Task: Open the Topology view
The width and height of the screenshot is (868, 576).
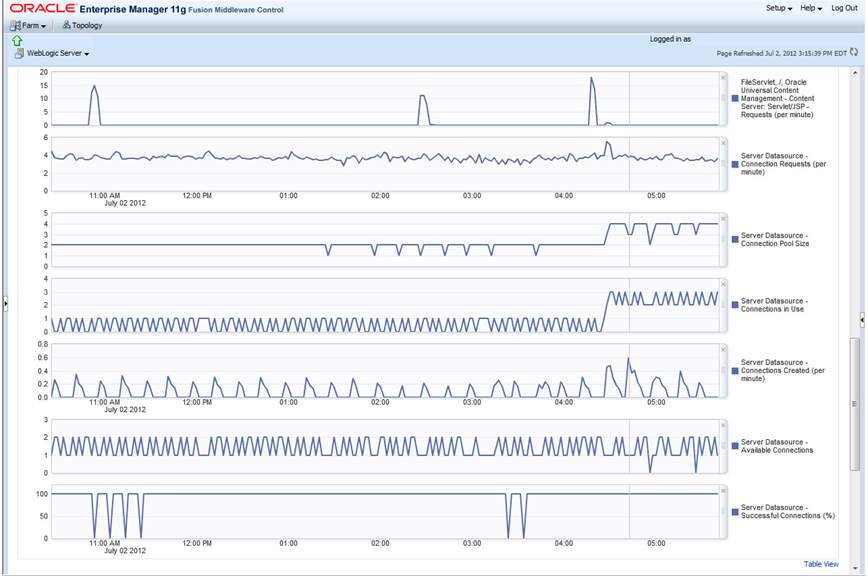Action: [x=87, y=25]
